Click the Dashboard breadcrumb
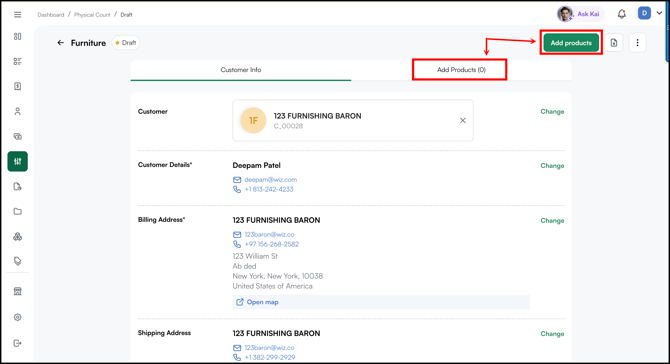 [51, 15]
